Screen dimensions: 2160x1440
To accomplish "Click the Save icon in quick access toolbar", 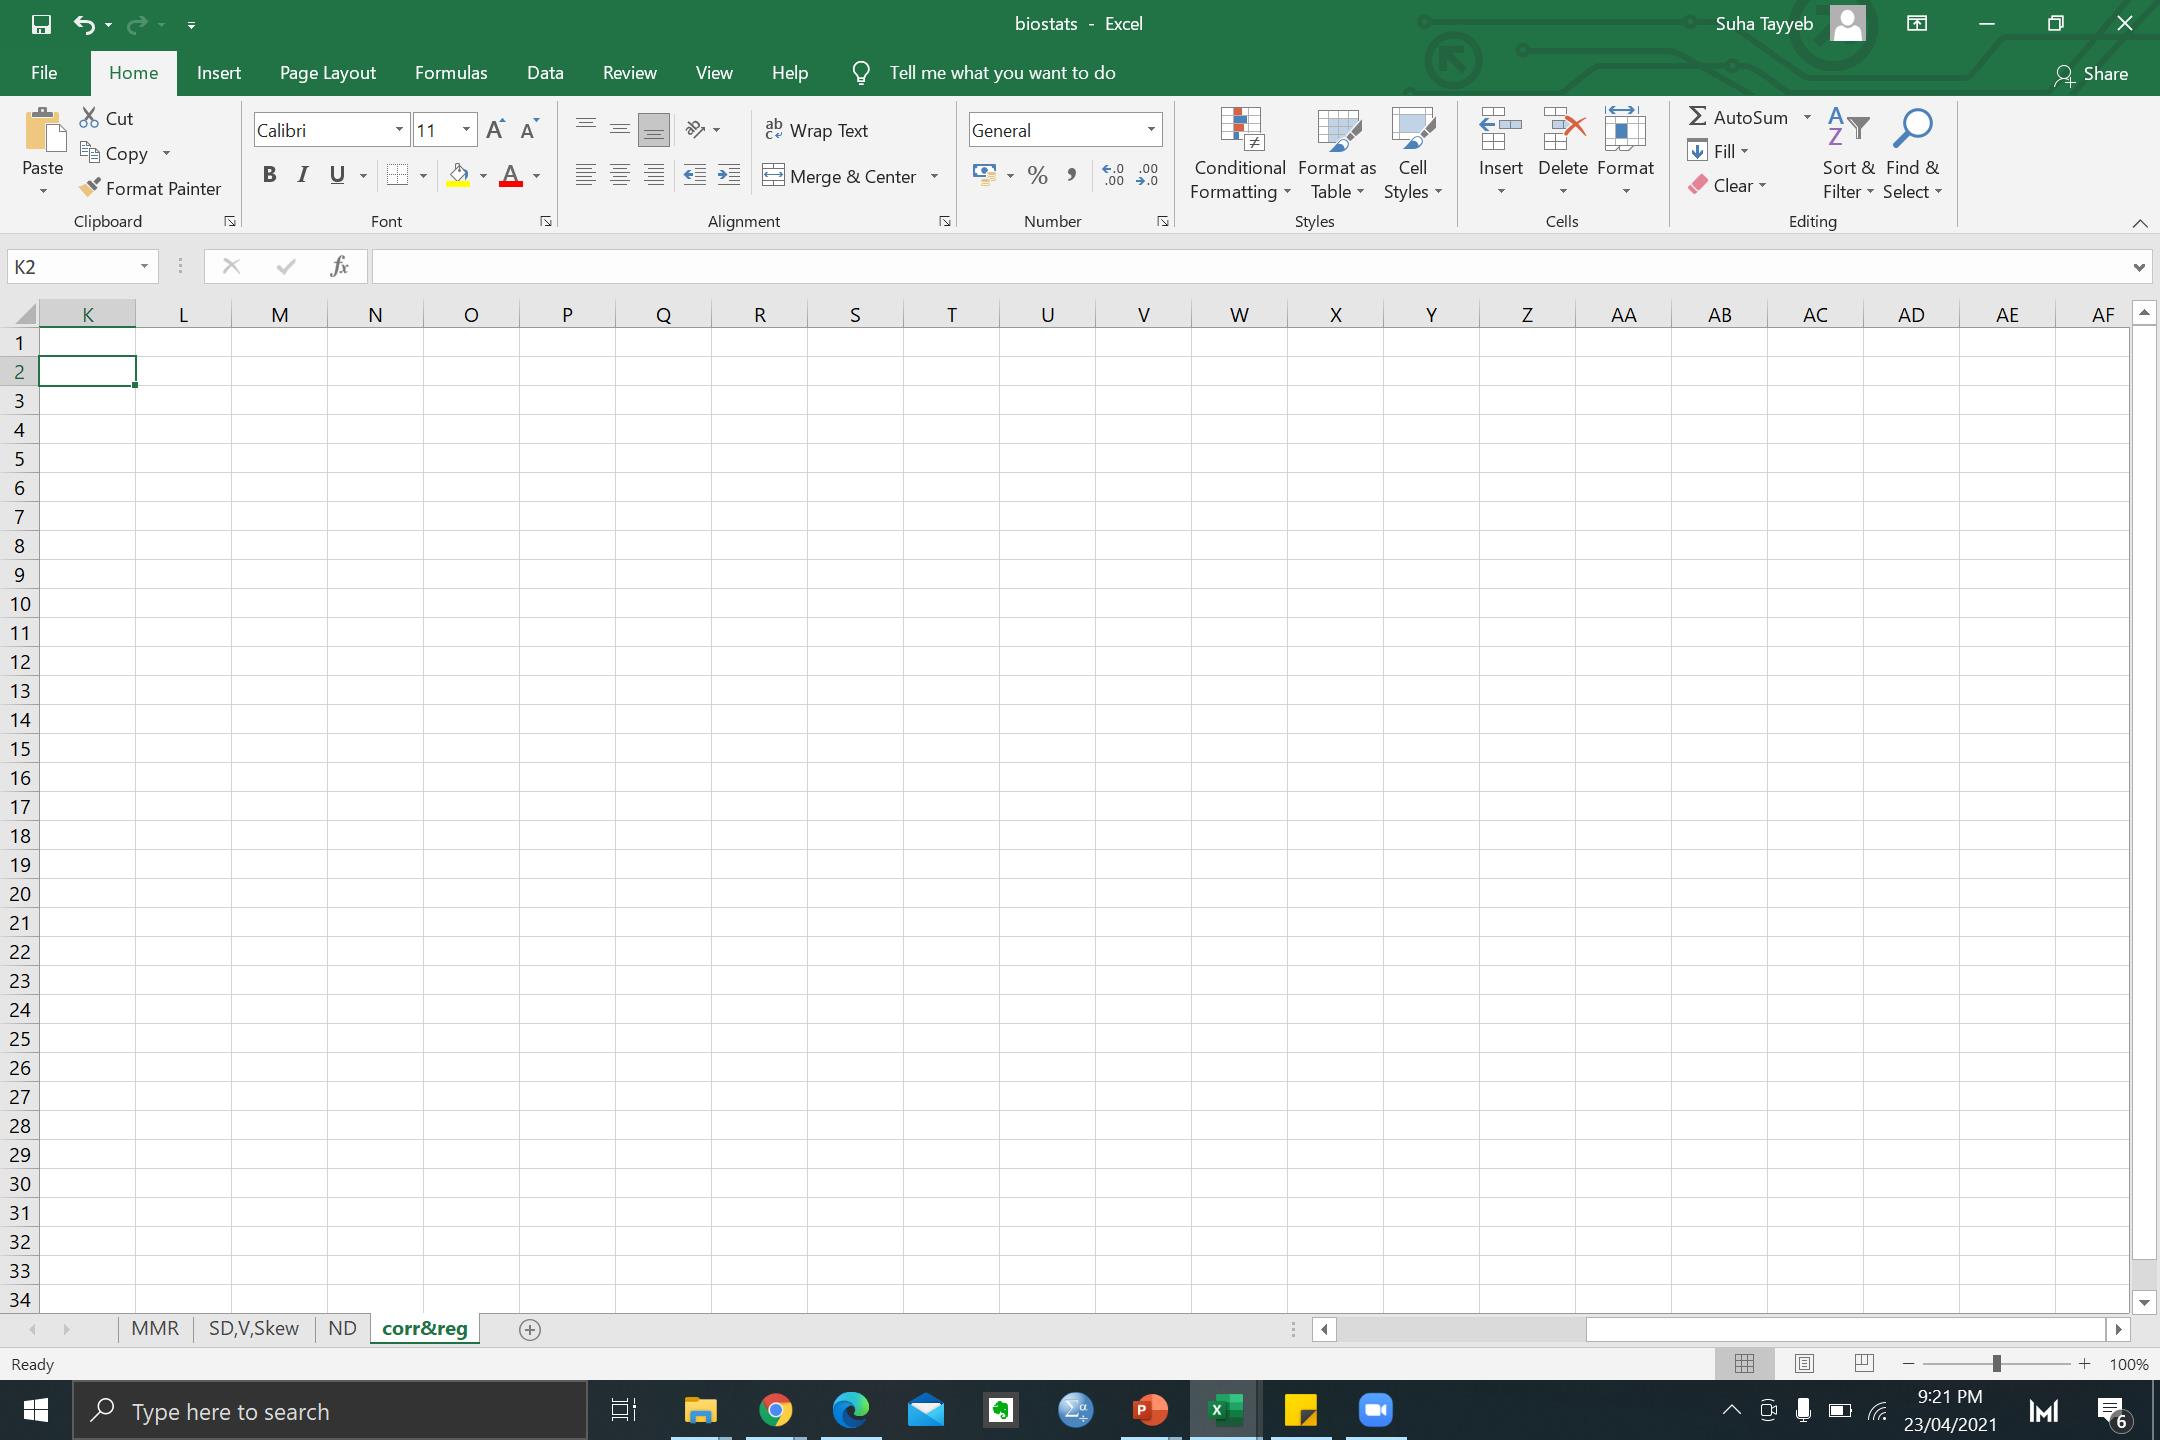I will click(x=41, y=24).
